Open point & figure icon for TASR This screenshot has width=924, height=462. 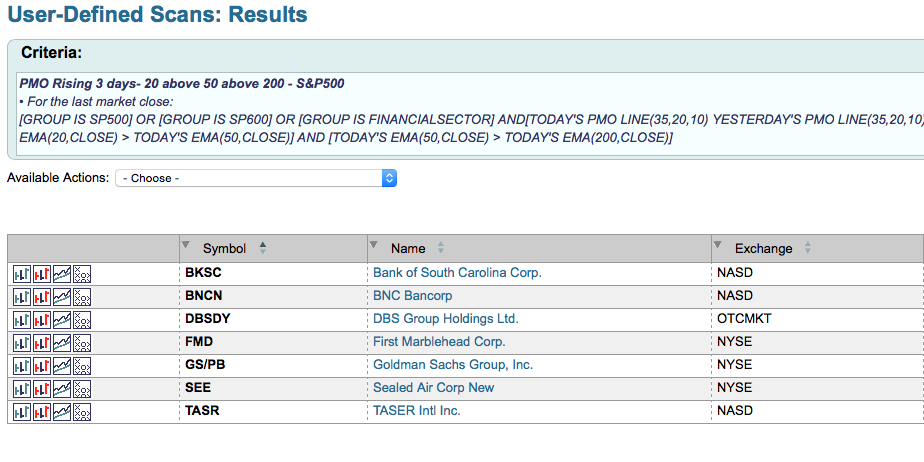[x=82, y=411]
